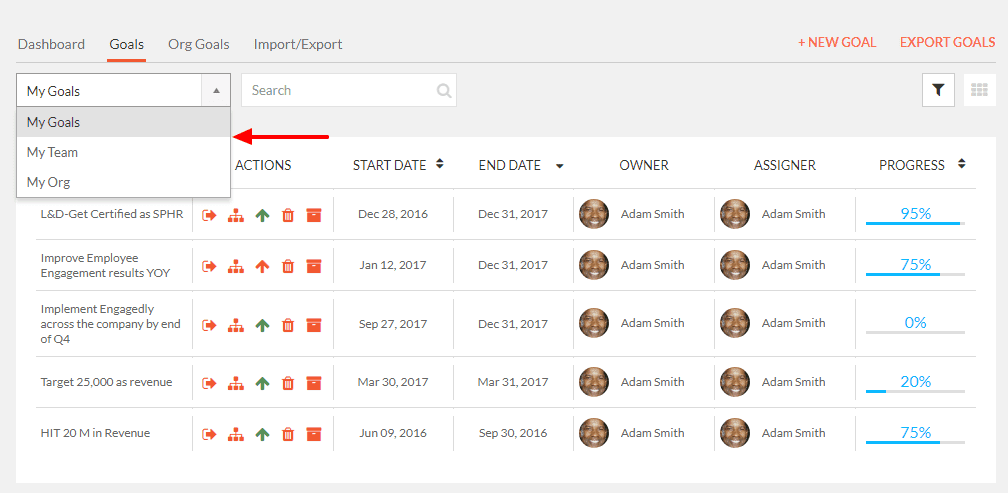Screen dimensions: 1008x493
Task: Sort by Start Date column arrows
Action: click(440, 164)
